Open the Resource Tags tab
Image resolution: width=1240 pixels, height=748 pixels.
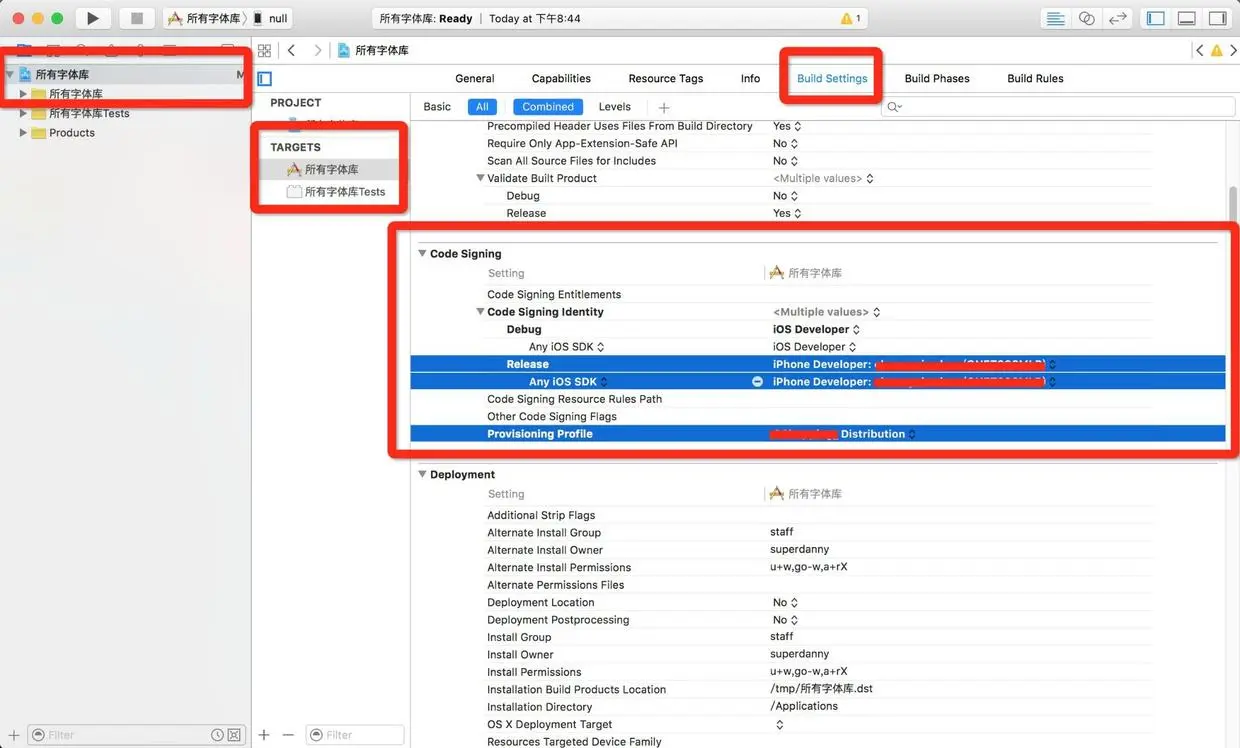[x=666, y=78]
